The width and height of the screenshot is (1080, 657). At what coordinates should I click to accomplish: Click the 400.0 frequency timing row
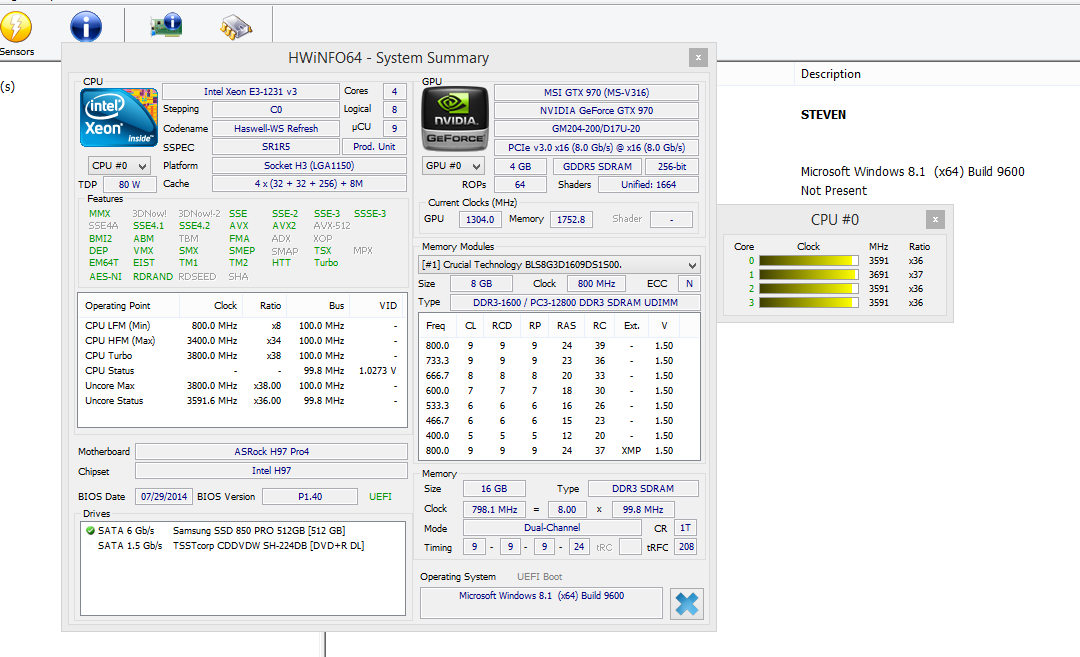coord(559,436)
